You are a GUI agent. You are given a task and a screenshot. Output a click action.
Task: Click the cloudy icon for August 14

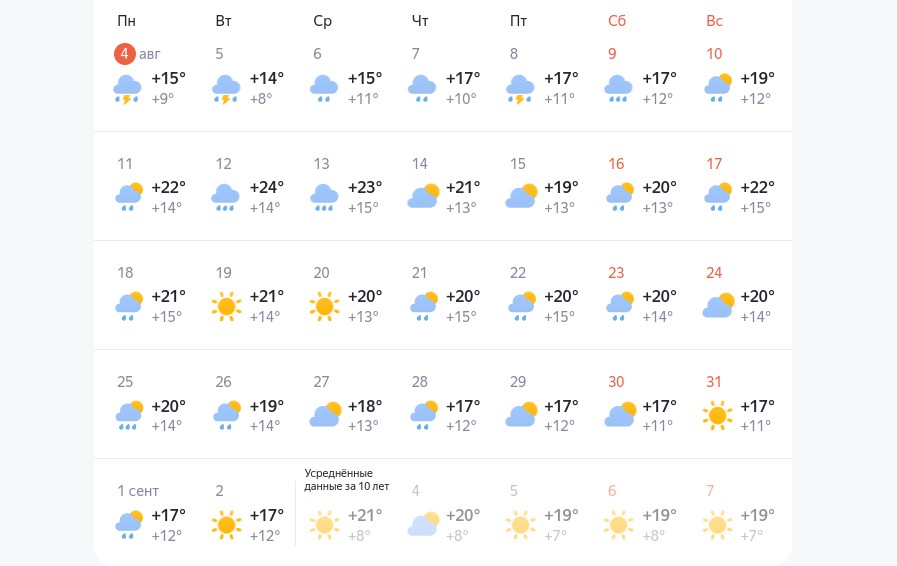point(423,197)
